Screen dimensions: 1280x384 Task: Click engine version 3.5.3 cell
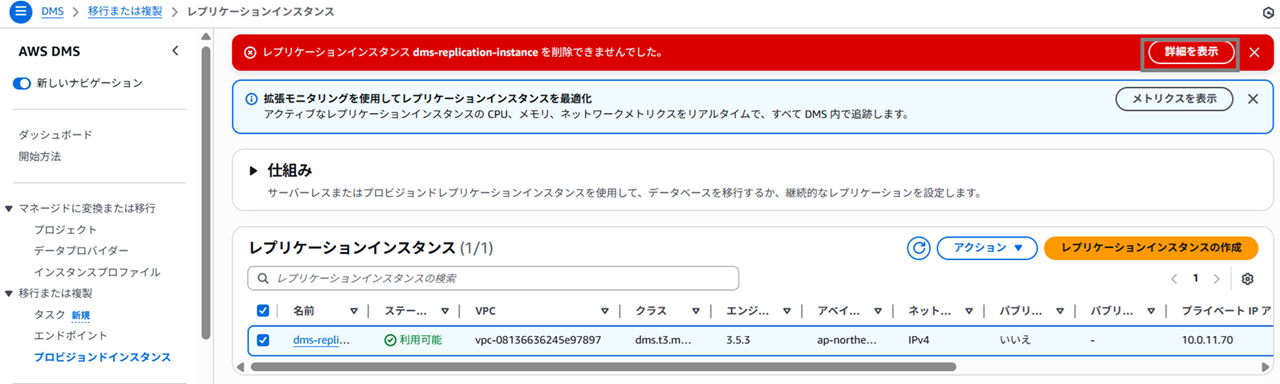741,340
